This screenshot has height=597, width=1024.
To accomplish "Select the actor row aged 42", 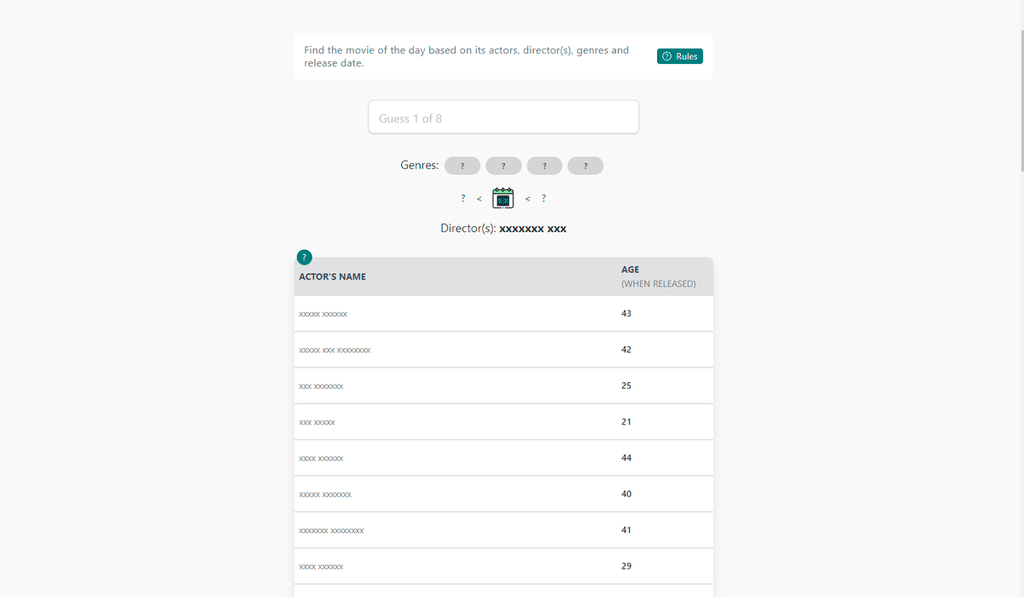I will [x=503, y=350].
